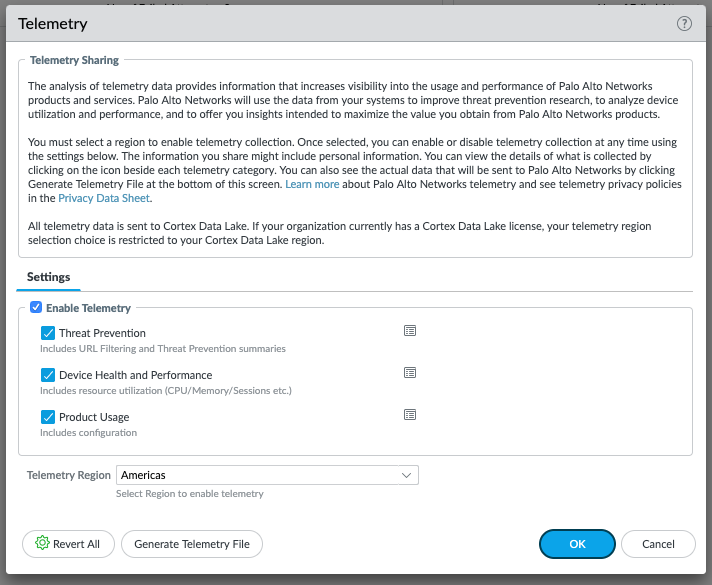Uncheck the Threat Prevention checkbox

(48, 333)
